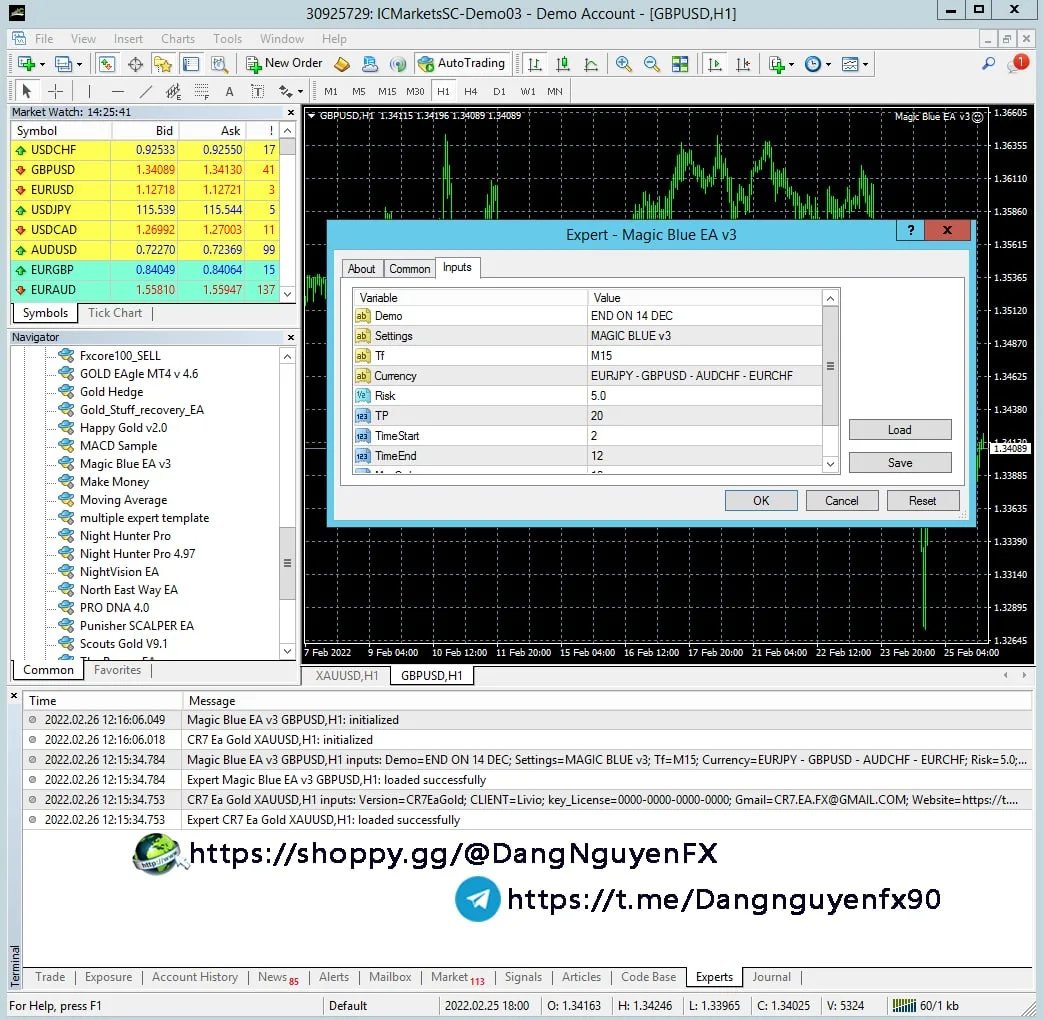Switch to M5 timeframe
Viewport: 1043px width, 1019px height.
359,91
